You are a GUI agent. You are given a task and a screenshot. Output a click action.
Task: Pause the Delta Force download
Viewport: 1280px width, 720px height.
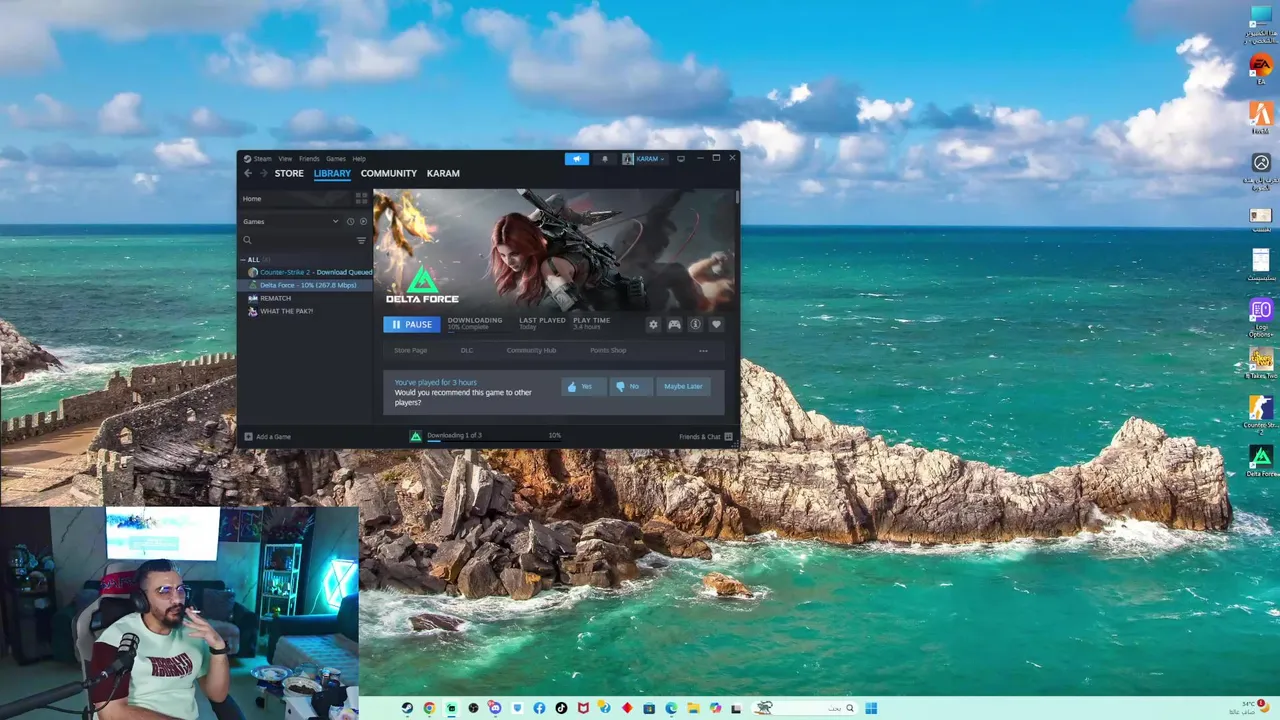click(x=412, y=324)
